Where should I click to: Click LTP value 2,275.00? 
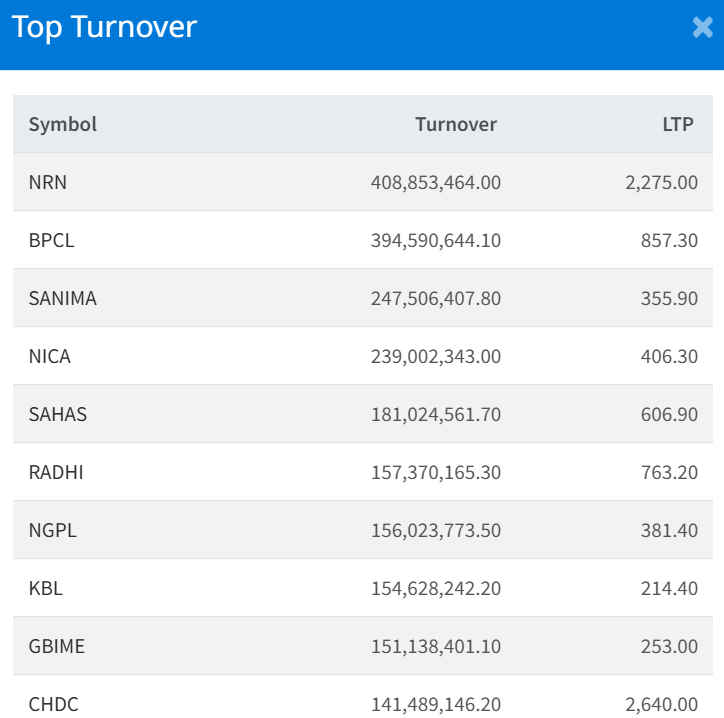pos(661,182)
